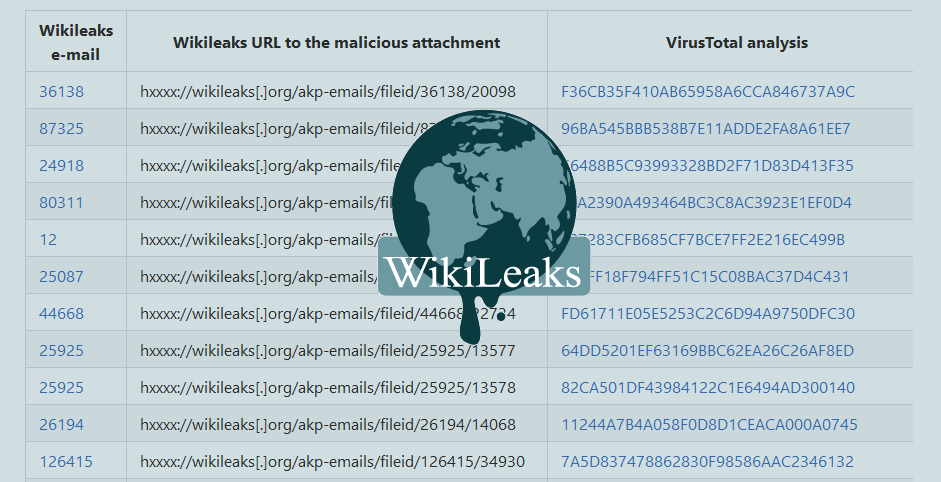Click the "VirusTotal analysis" column header
This screenshot has height=482, width=941.
point(737,43)
